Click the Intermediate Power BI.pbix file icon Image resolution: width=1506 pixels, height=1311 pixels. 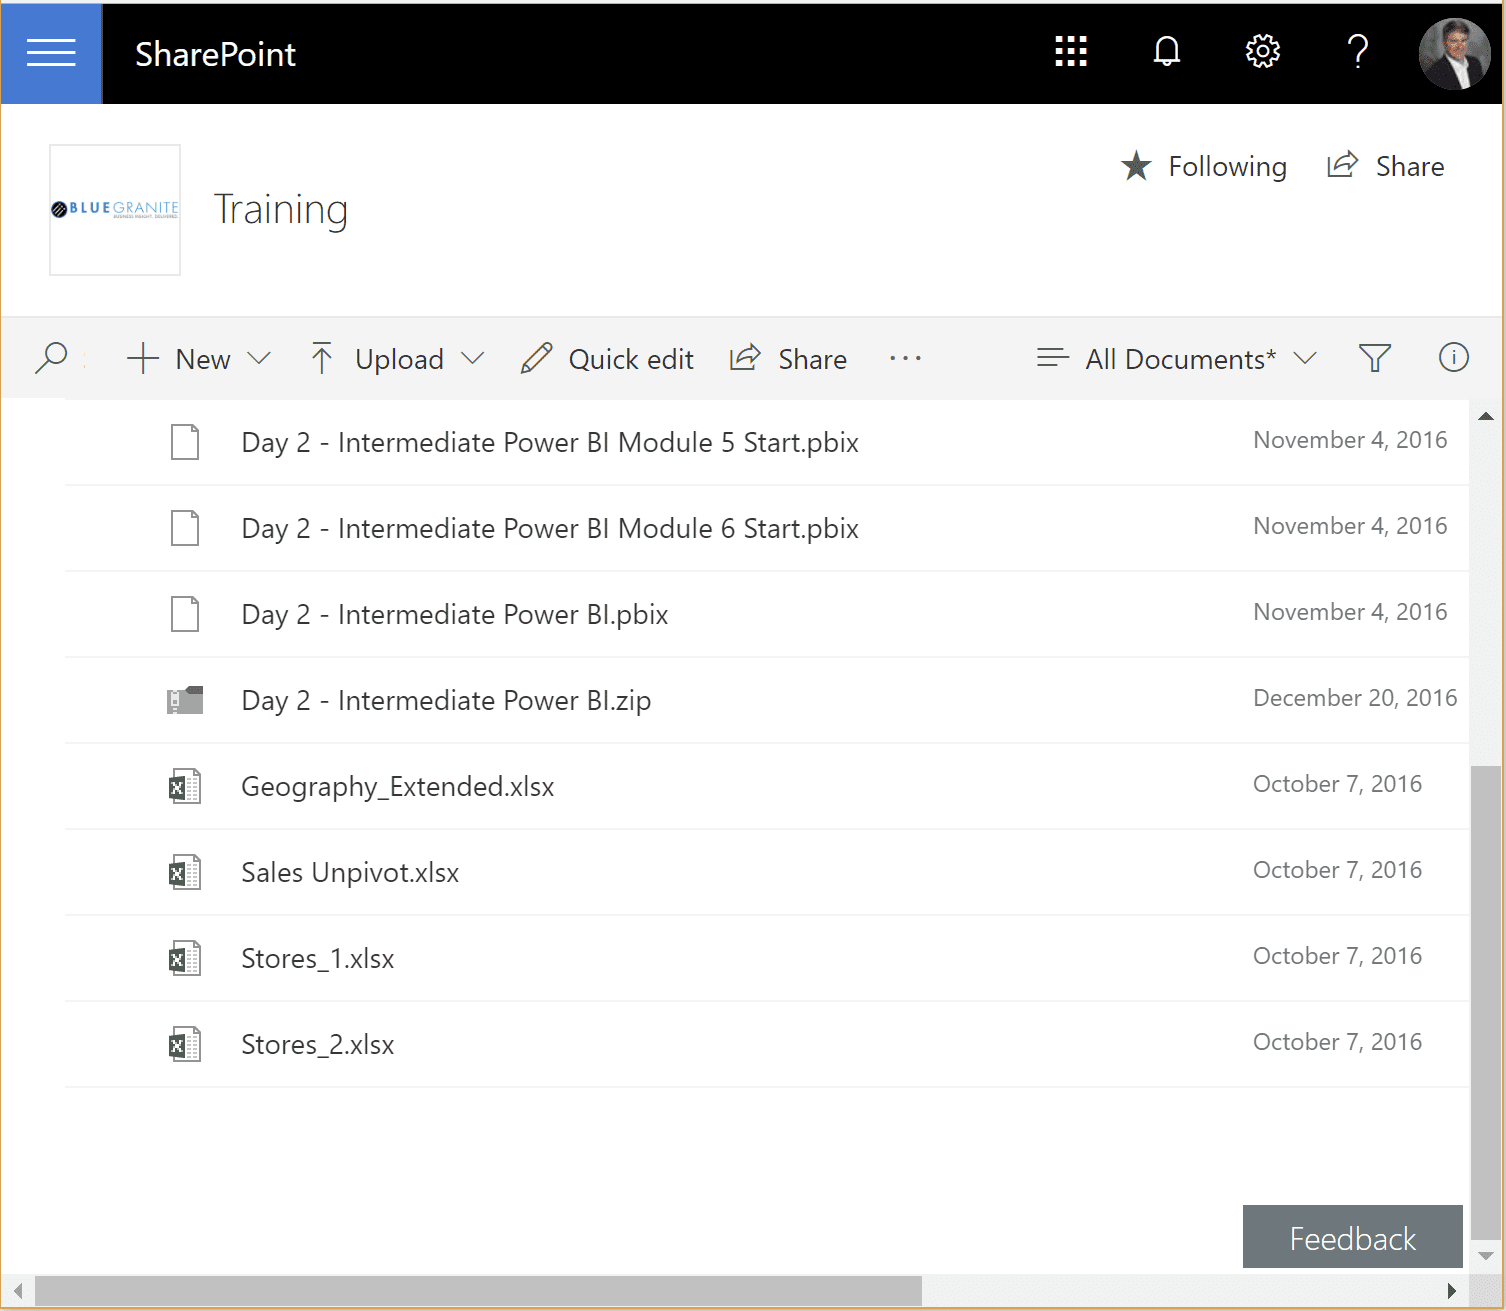185,614
